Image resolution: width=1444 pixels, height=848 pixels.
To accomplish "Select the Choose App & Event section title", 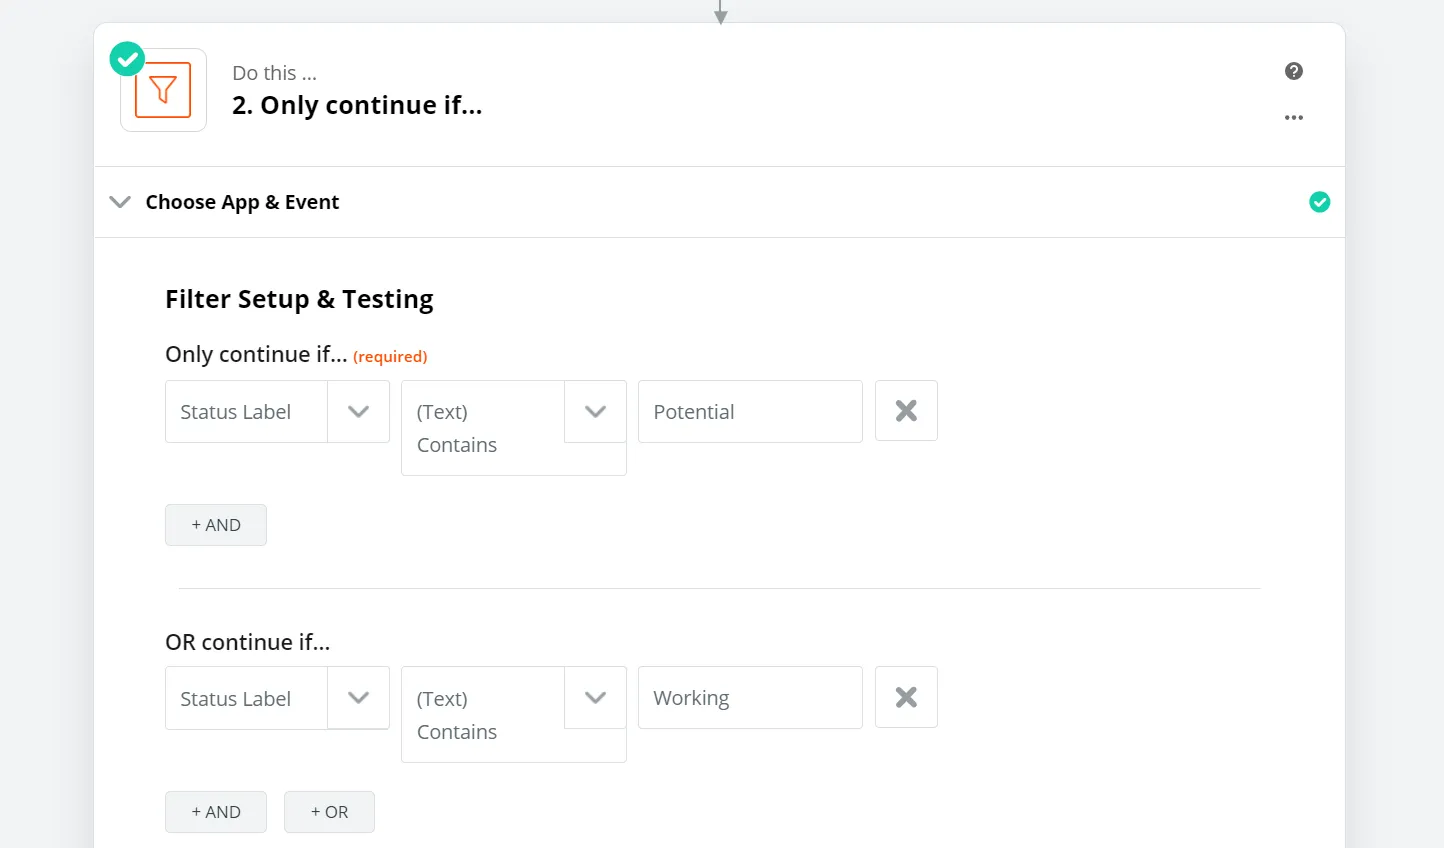I will (x=242, y=202).
